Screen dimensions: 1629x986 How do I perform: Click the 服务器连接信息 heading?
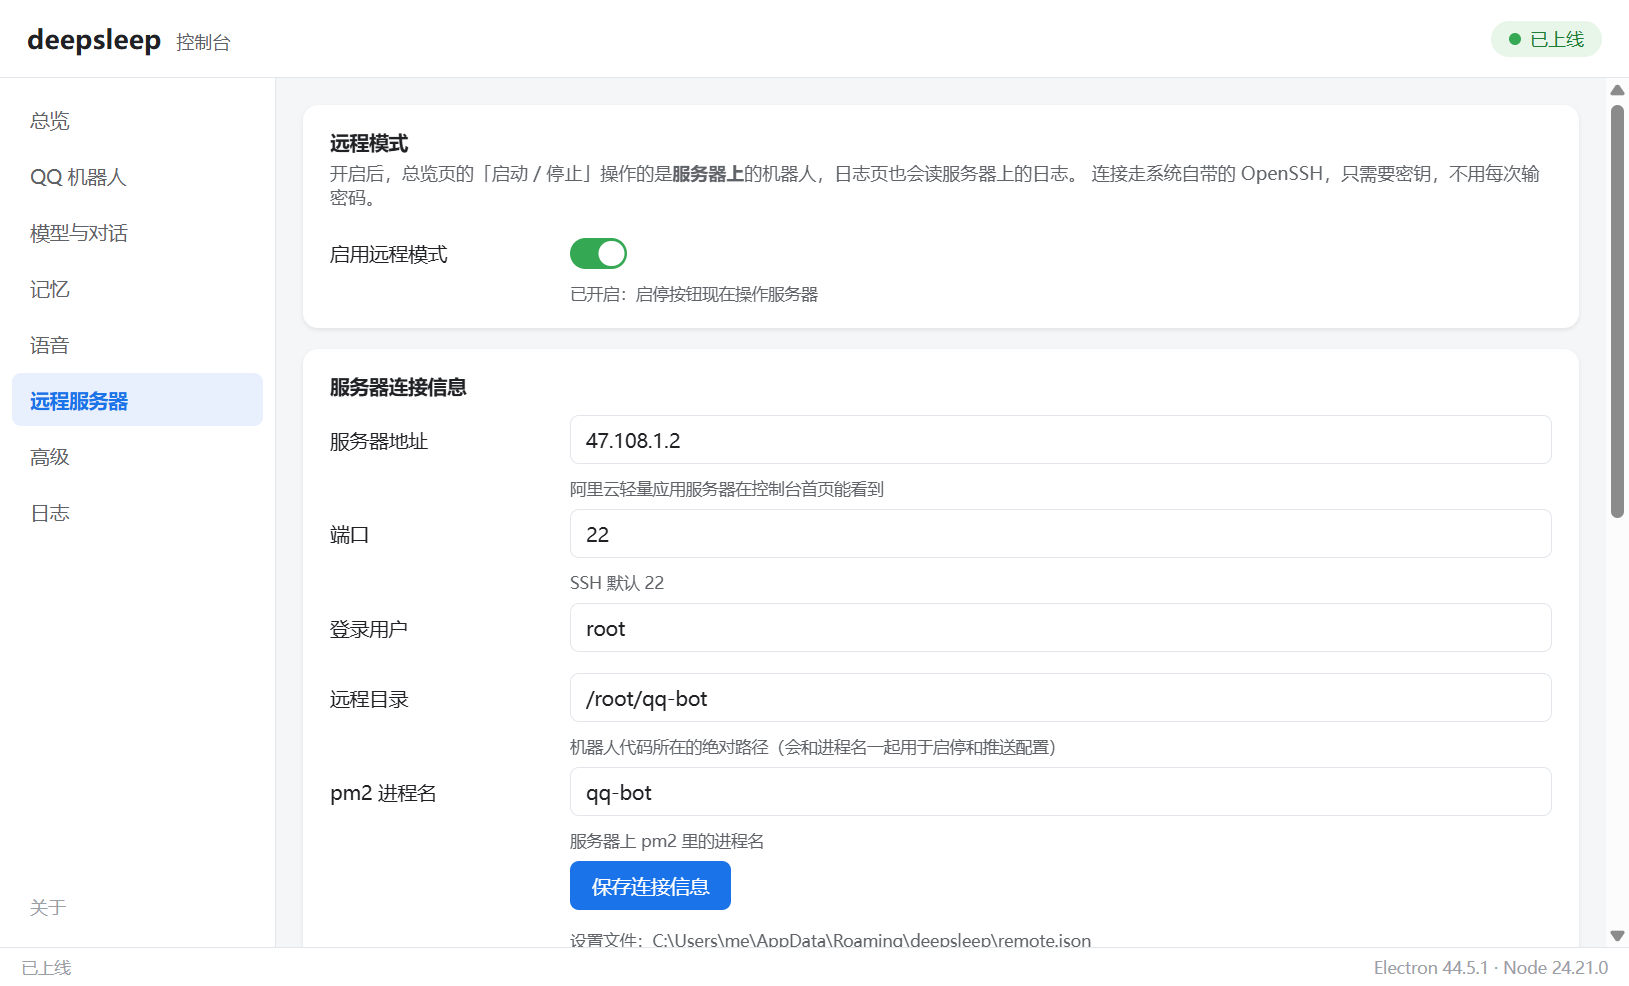398,387
